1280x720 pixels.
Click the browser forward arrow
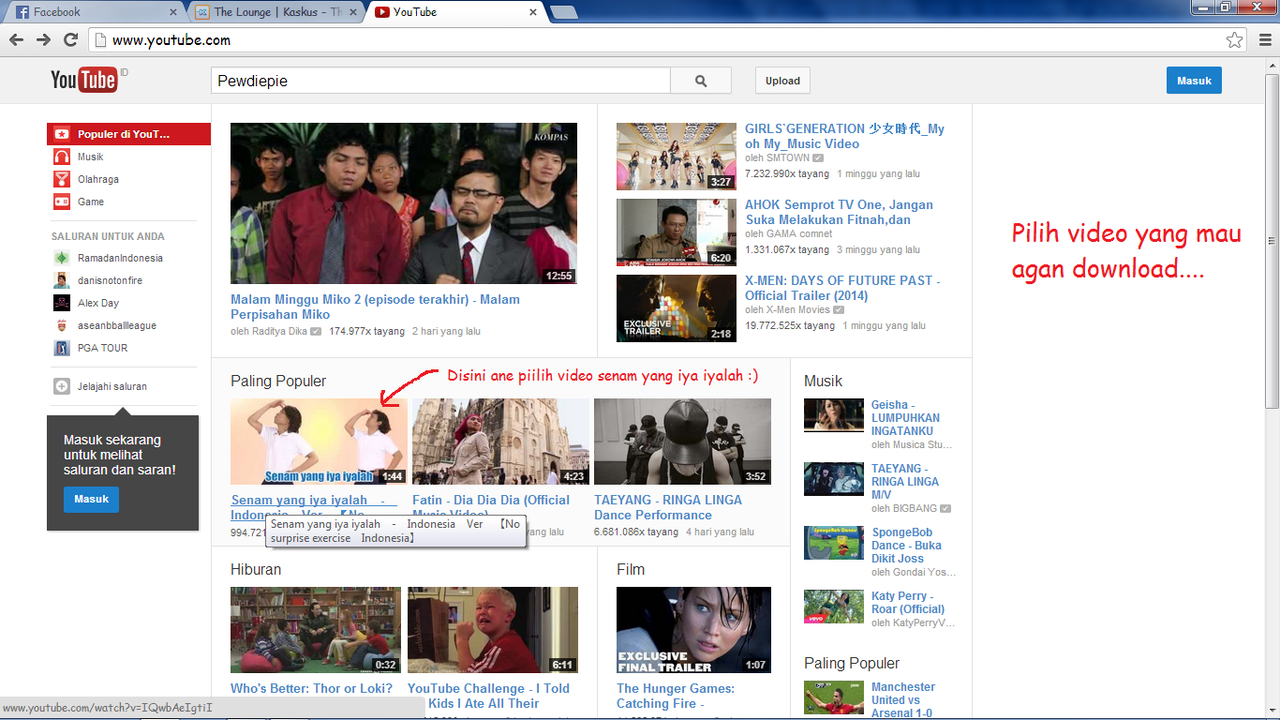(x=43, y=40)
